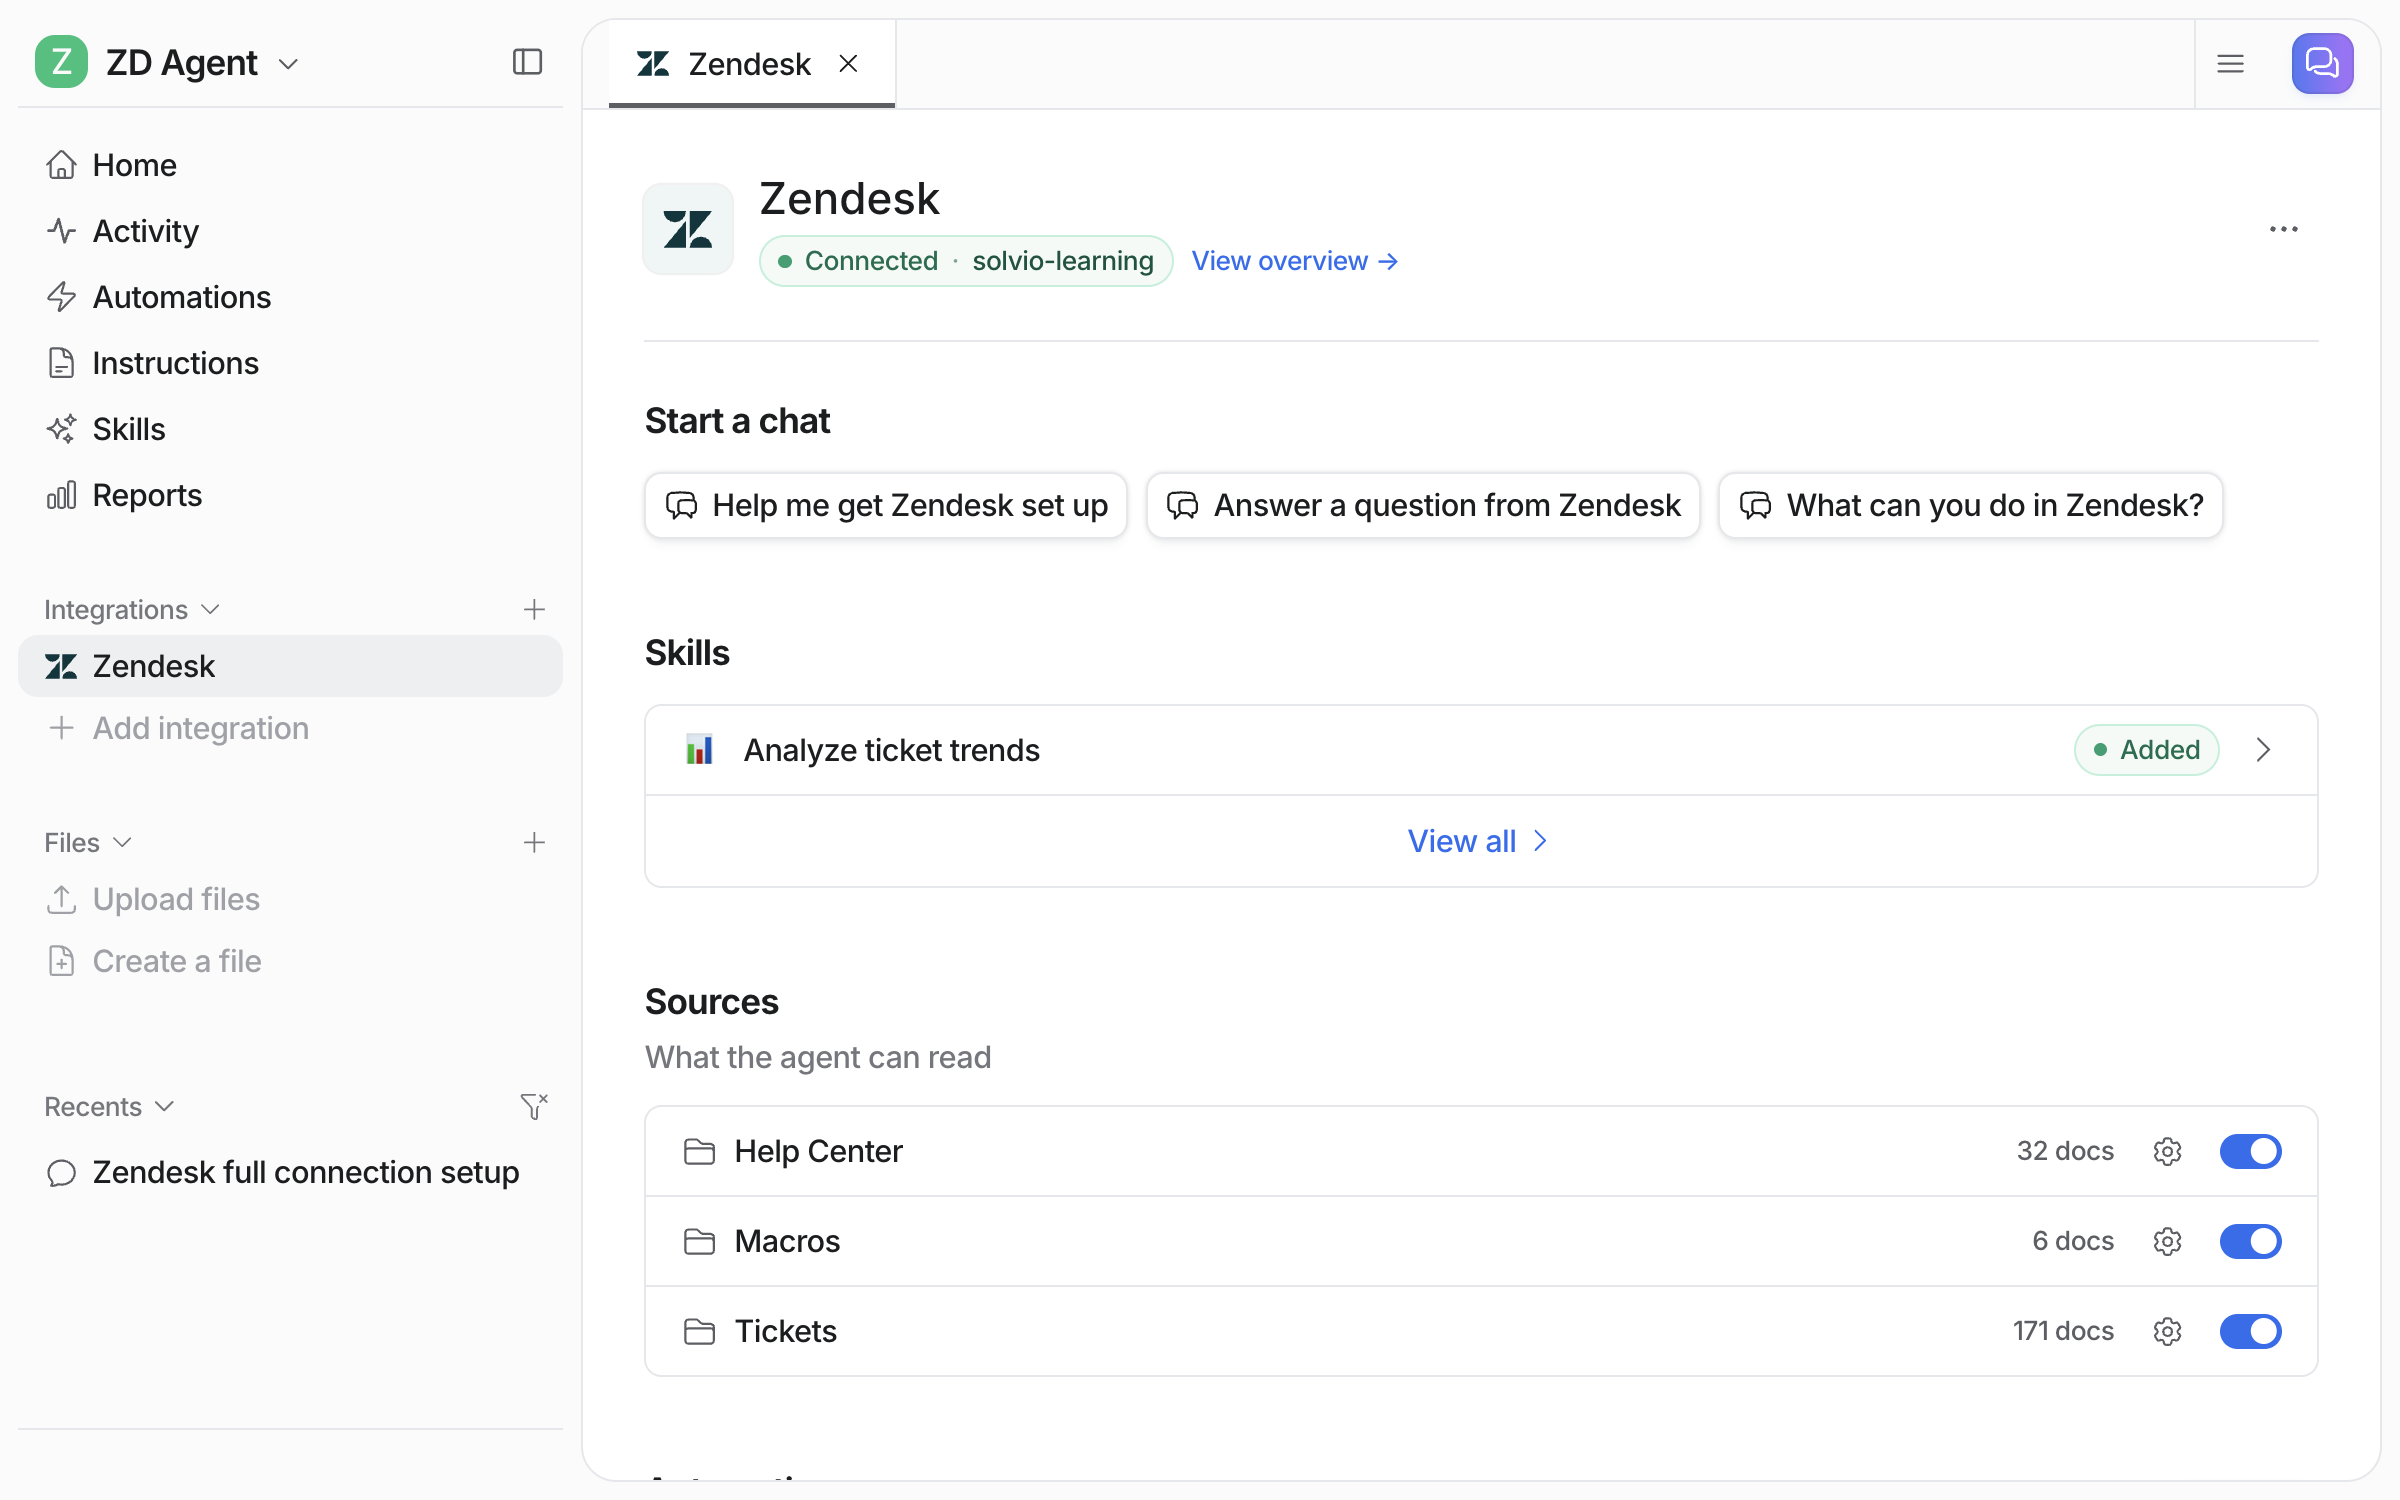Viewport: 2400px width, 1500px height.
Task: Click the Tickets folder icon
Action: (699, 1331)
